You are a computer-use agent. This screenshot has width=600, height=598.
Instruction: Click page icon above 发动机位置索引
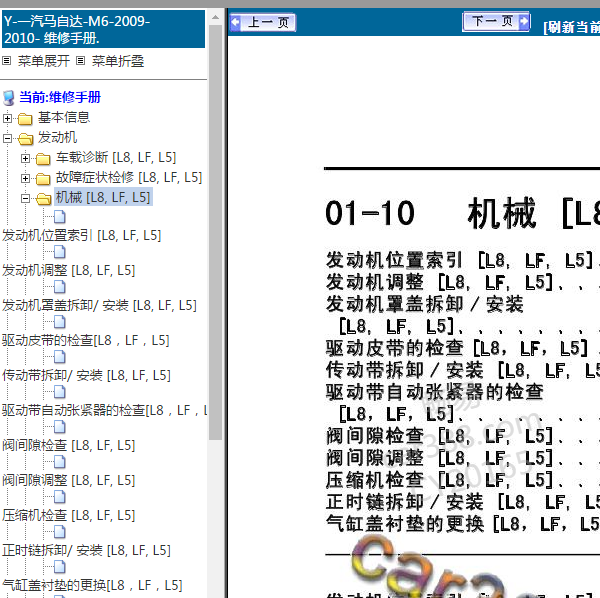[x=59, y=217]
